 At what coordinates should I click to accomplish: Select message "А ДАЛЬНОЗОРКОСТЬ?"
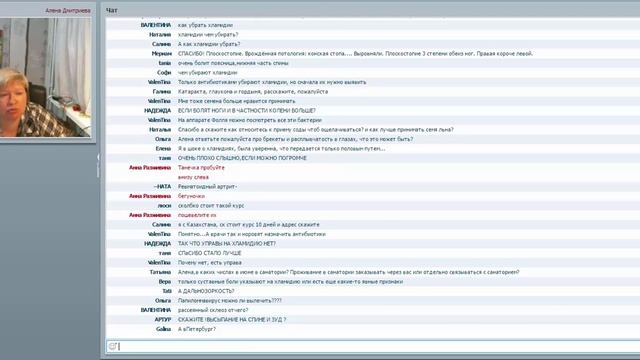pos(206,291)
